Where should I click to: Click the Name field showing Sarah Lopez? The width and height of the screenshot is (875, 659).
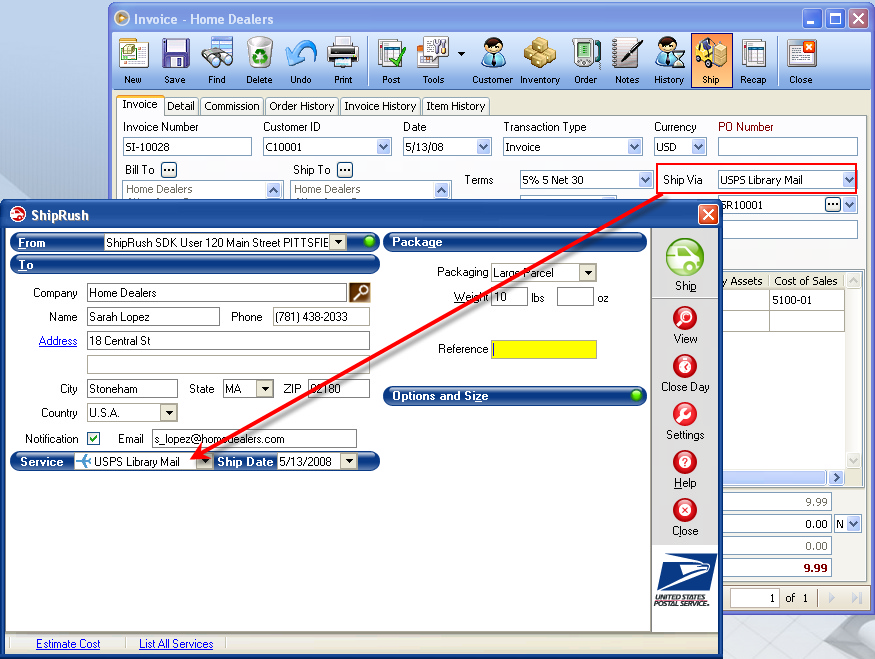point(153,317)
